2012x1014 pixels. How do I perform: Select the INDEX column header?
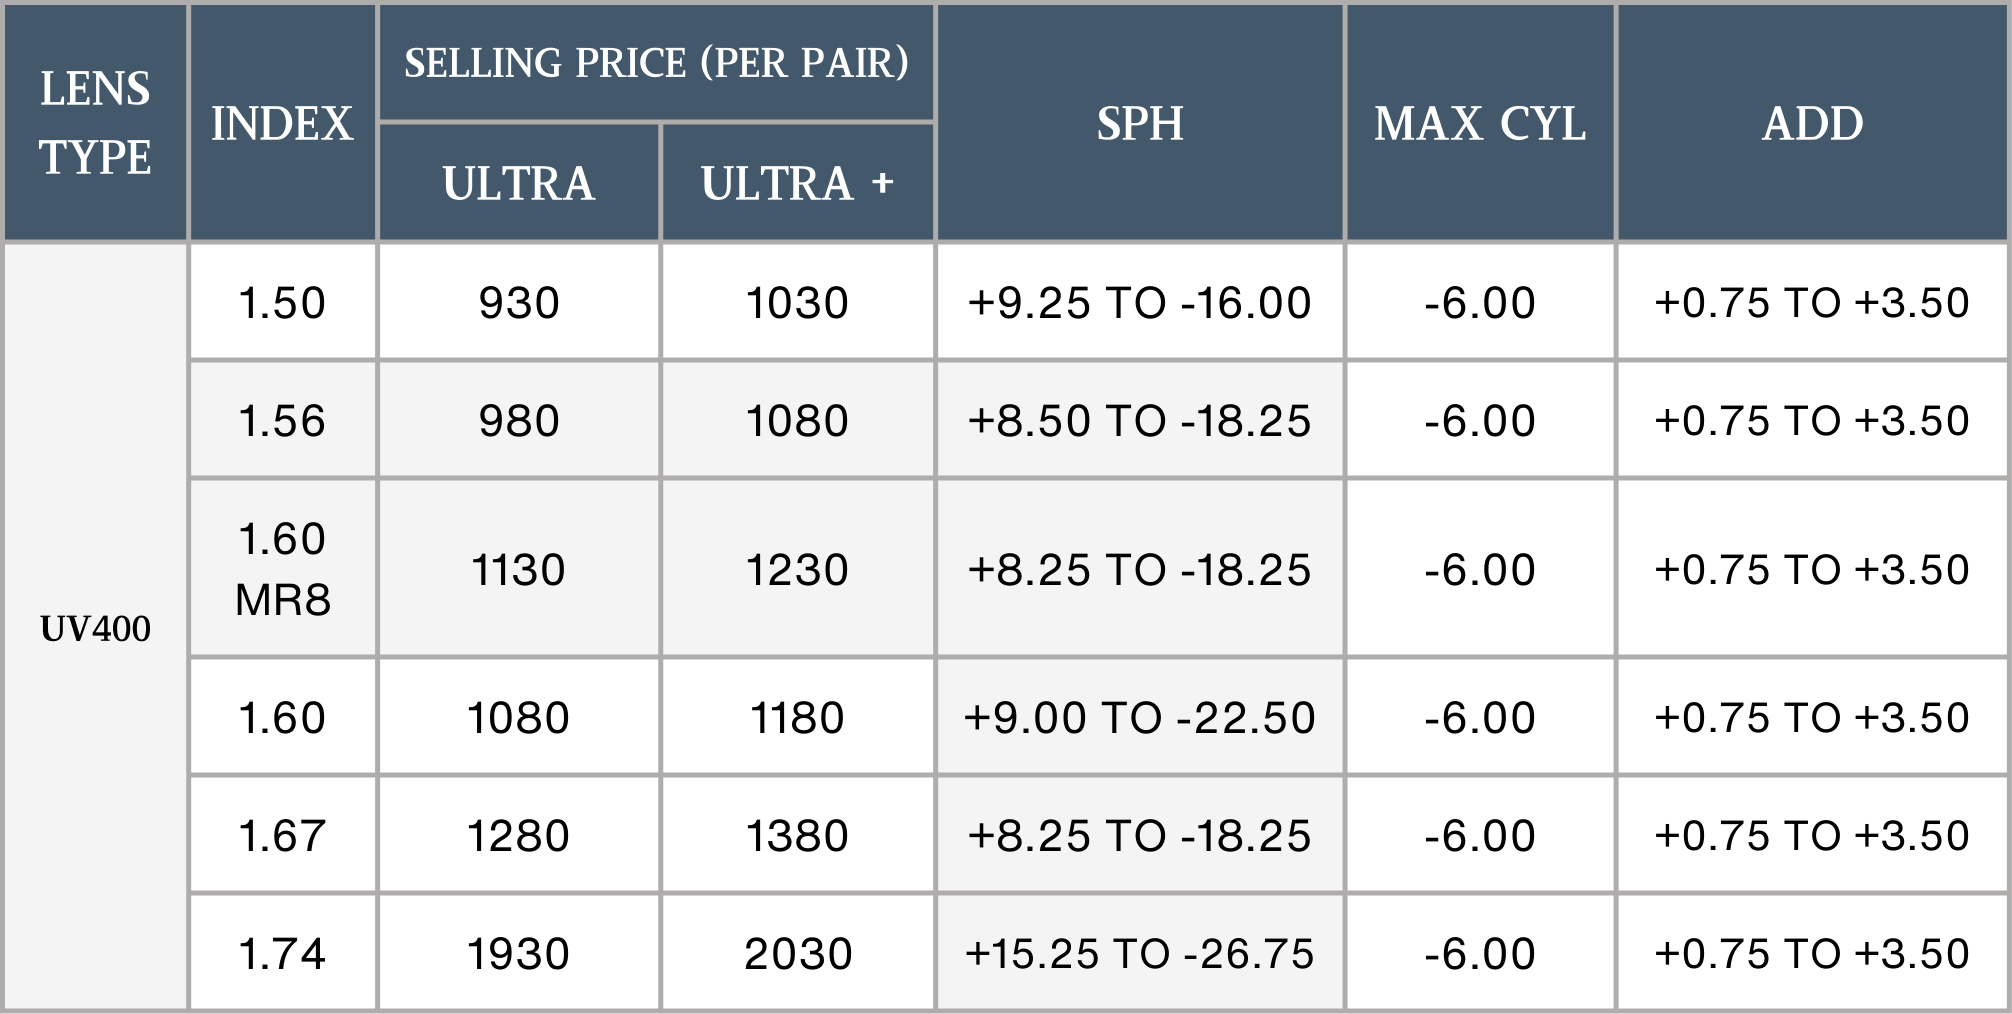click(282, 123)
